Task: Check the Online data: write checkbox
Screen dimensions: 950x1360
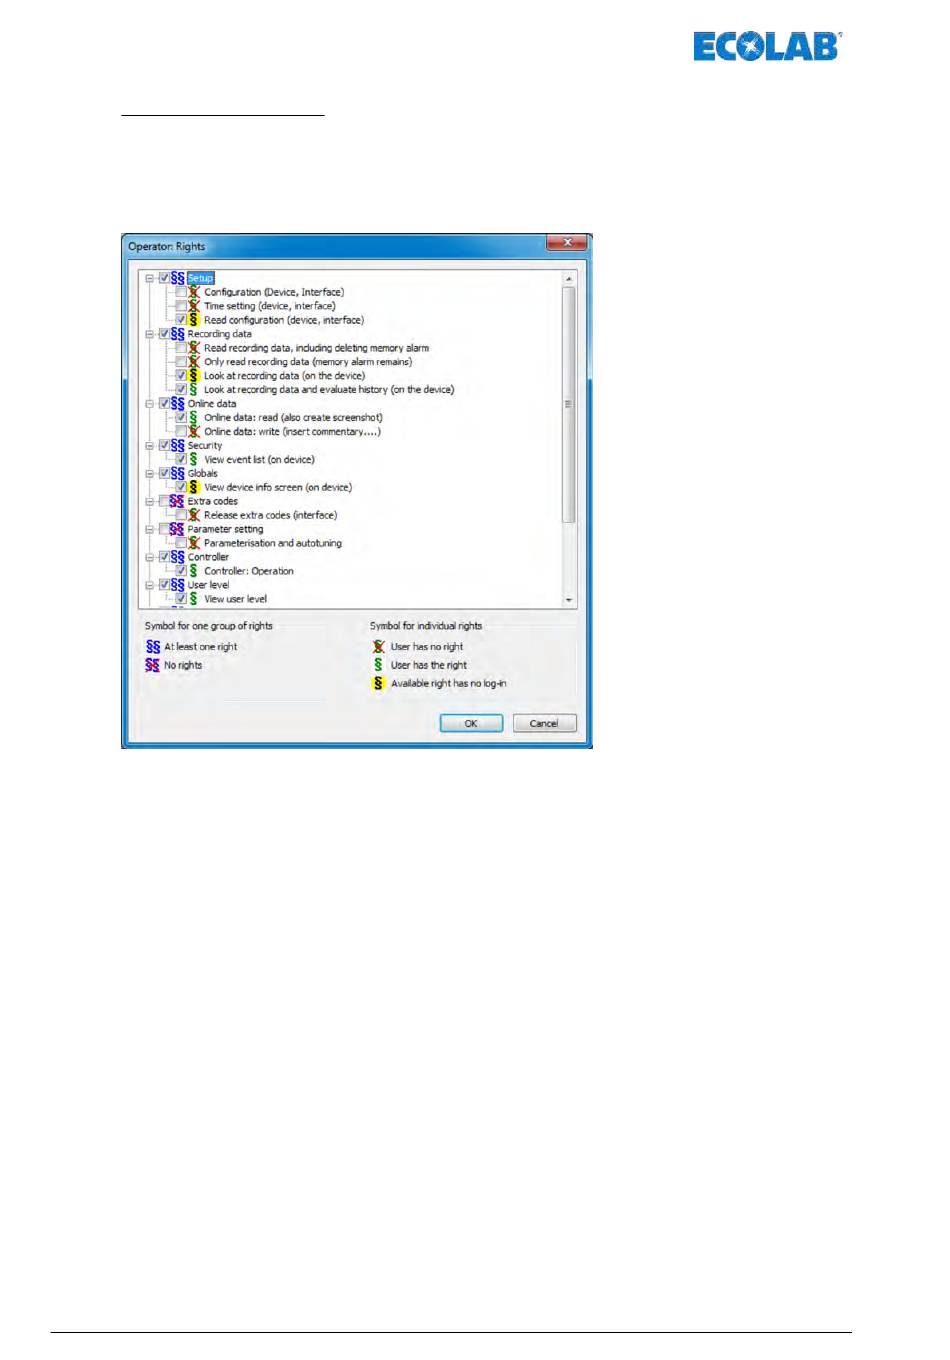Action: (x=181, y=432)
